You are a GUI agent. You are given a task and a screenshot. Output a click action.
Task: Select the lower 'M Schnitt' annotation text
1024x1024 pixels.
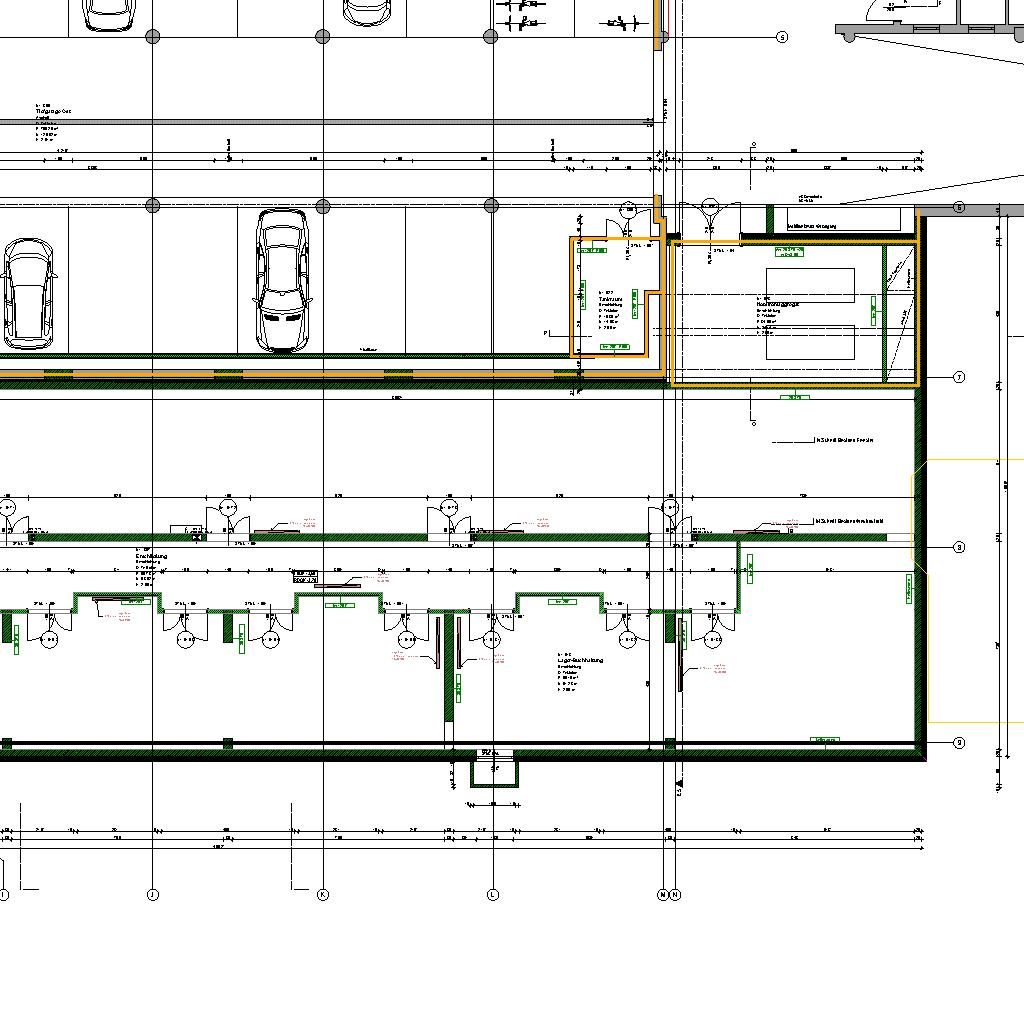[849, 521]
